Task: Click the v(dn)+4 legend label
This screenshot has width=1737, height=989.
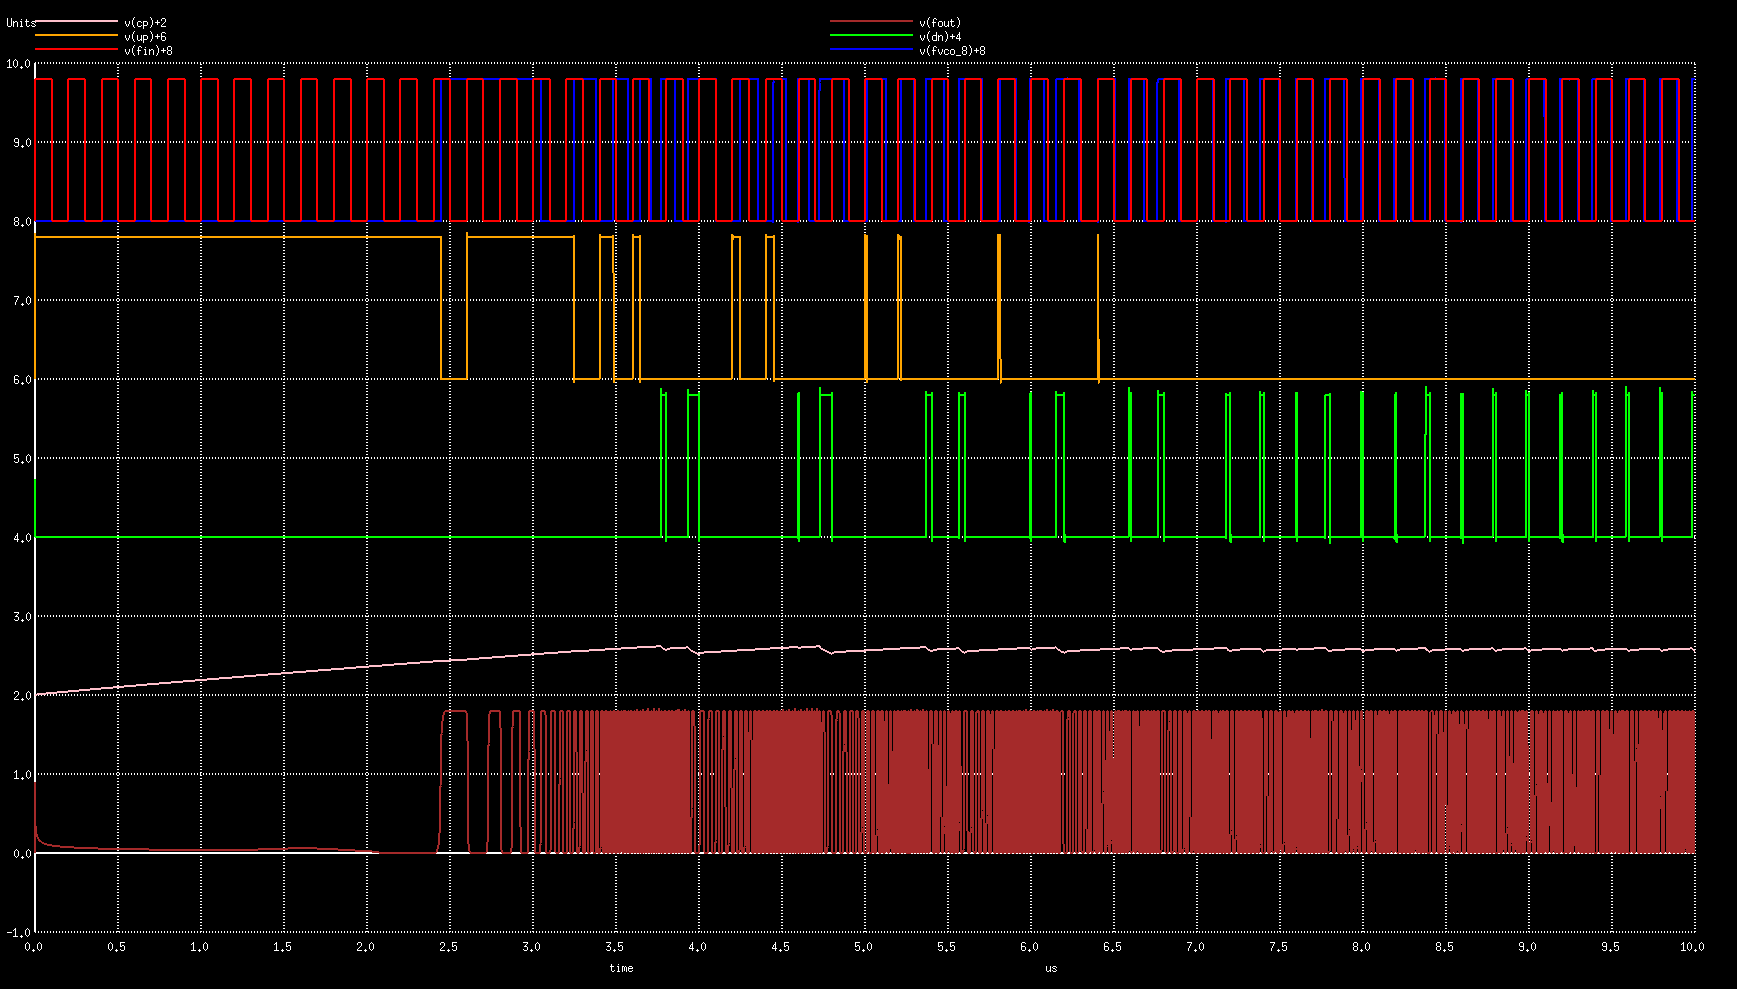Action: (940, 37)
